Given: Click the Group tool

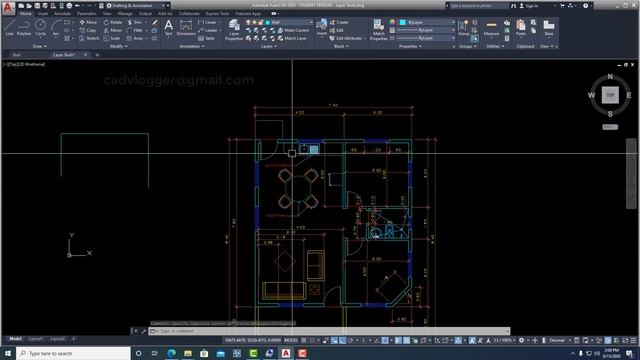Looking at the screenshot, I should (x=463, y=28).
